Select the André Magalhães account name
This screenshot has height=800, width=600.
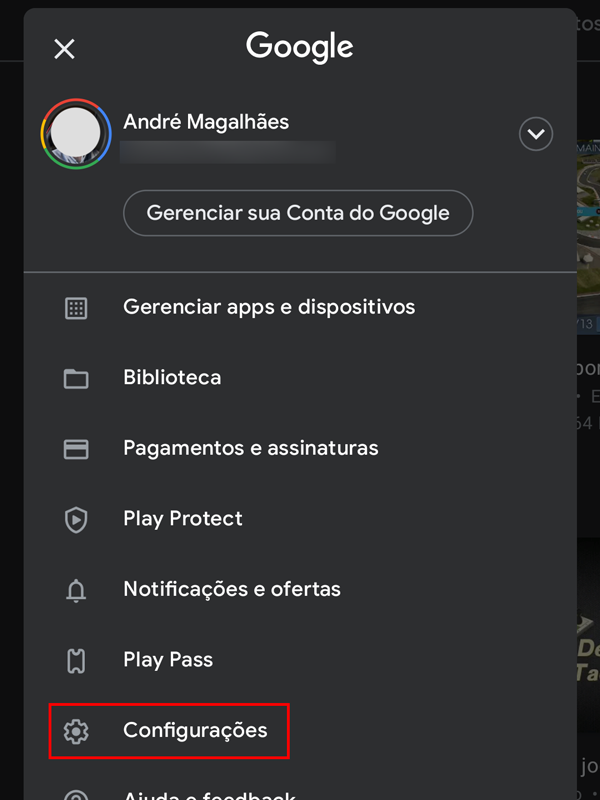206,122
